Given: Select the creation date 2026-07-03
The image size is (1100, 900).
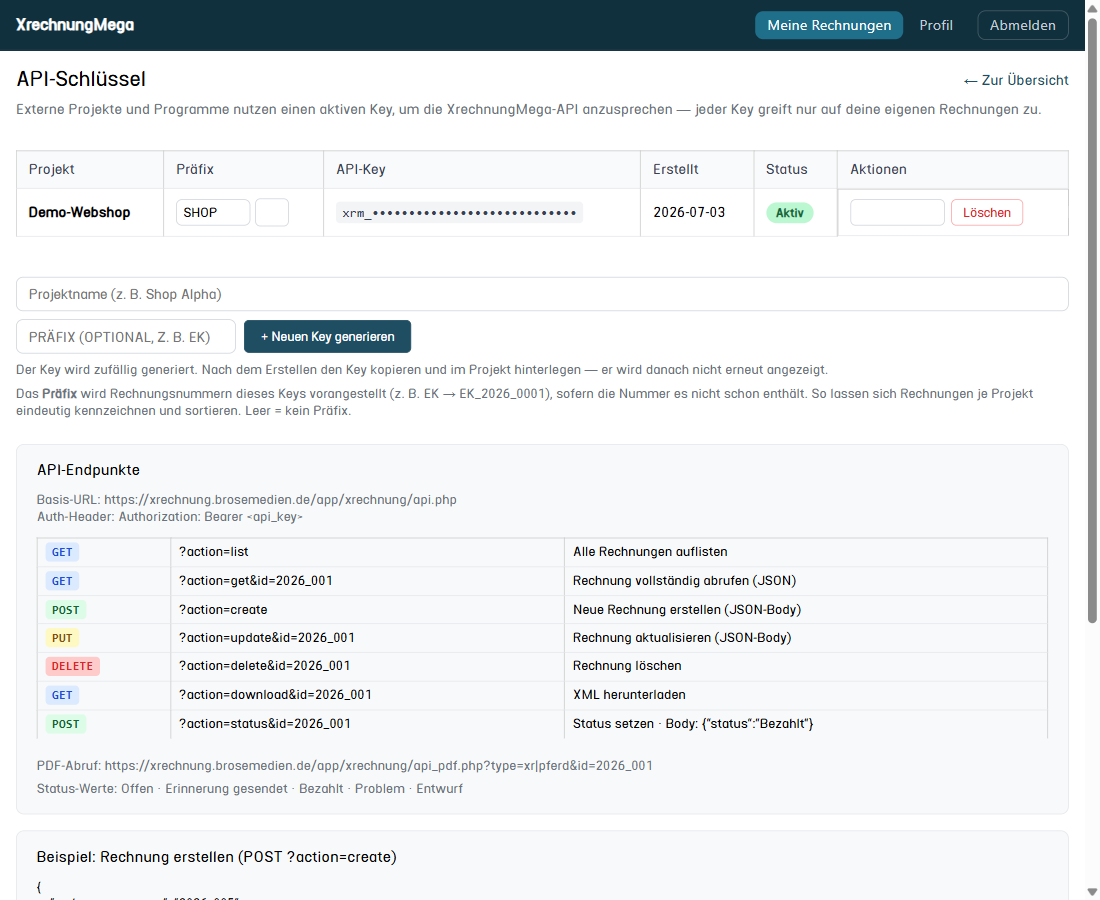Looking at the screenshot, I should 689,213.
